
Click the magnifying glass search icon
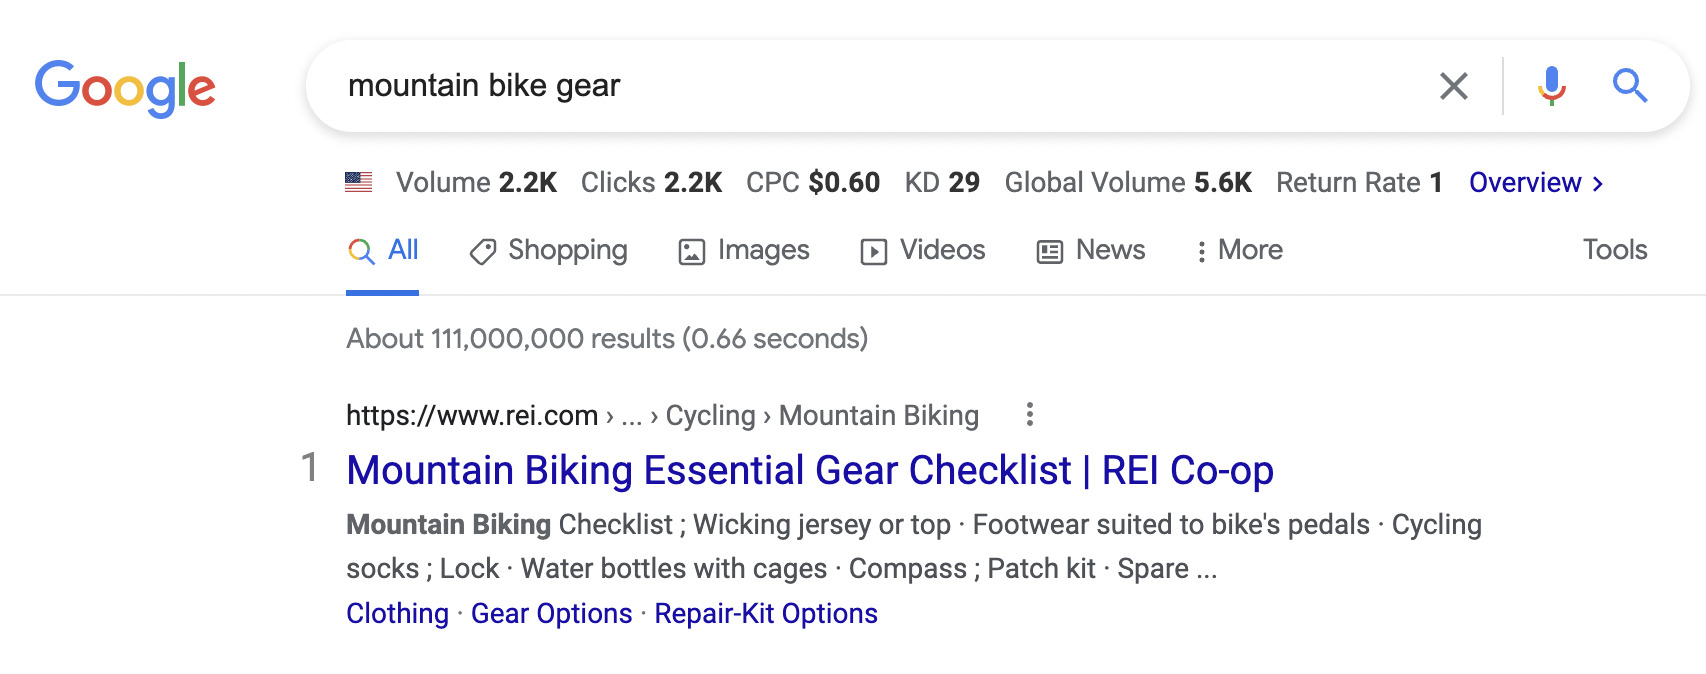pyautogui.click(x=1630, y=86)
